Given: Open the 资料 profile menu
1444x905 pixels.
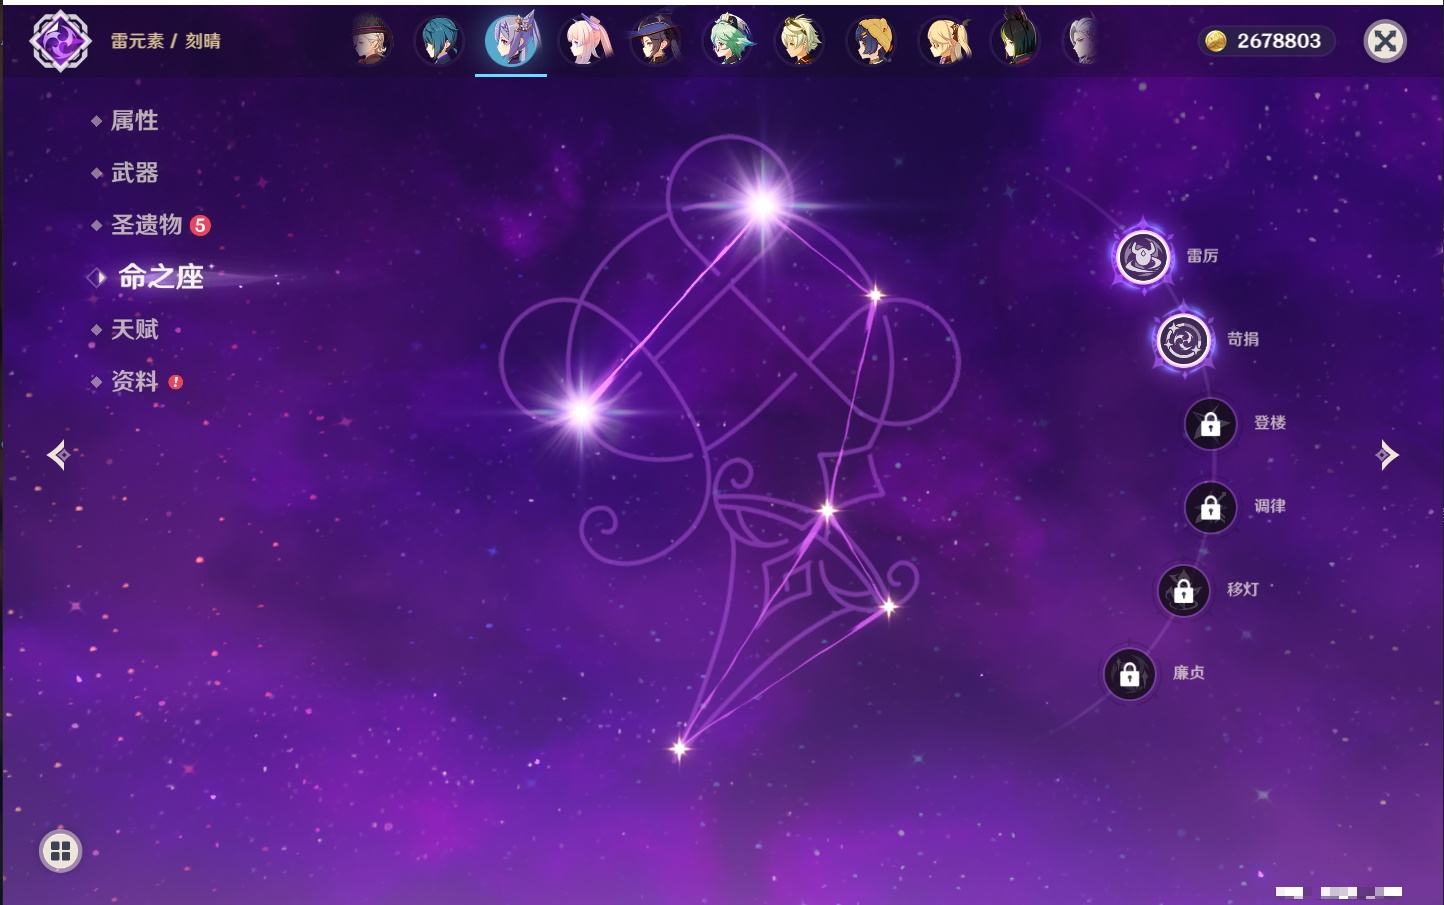Looking at the screenshot, I should [x=134, y=381].
